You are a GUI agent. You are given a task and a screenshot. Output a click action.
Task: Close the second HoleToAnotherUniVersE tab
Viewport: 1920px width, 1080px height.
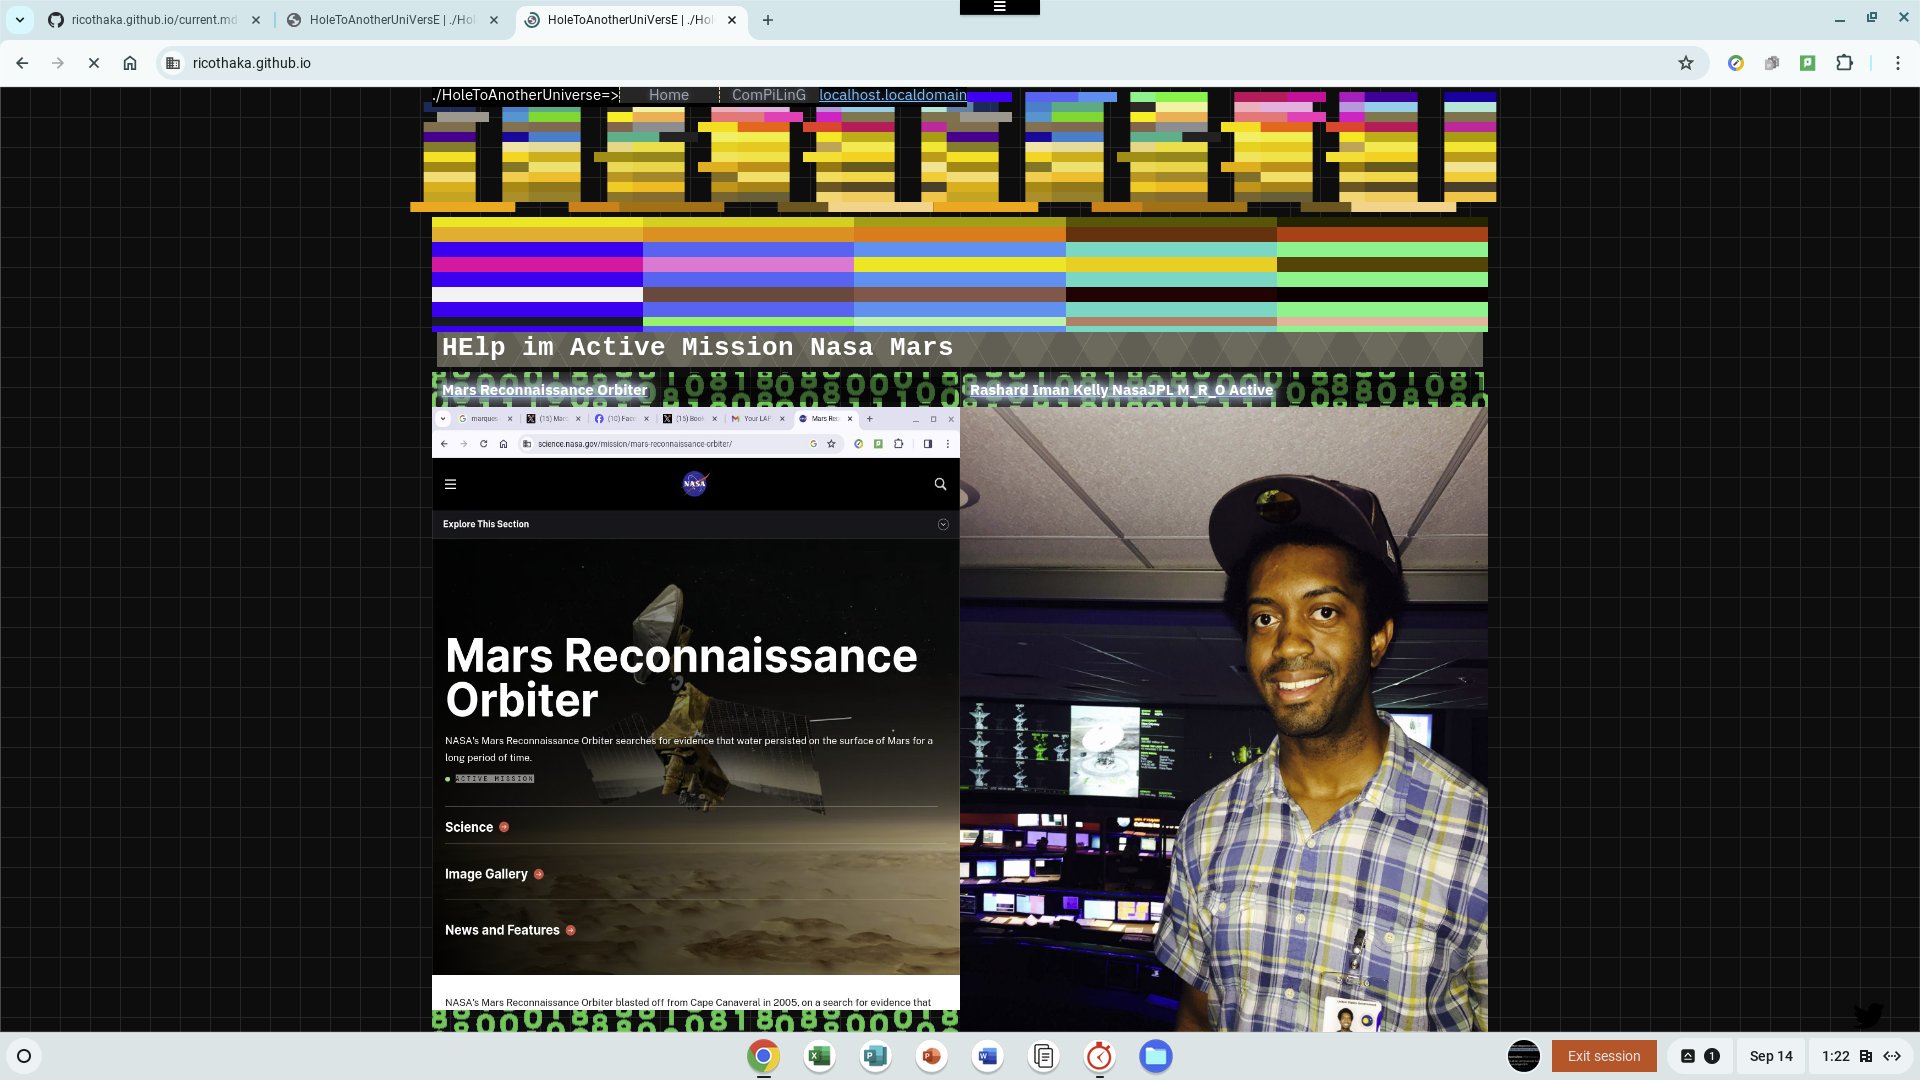click(494, 20)
